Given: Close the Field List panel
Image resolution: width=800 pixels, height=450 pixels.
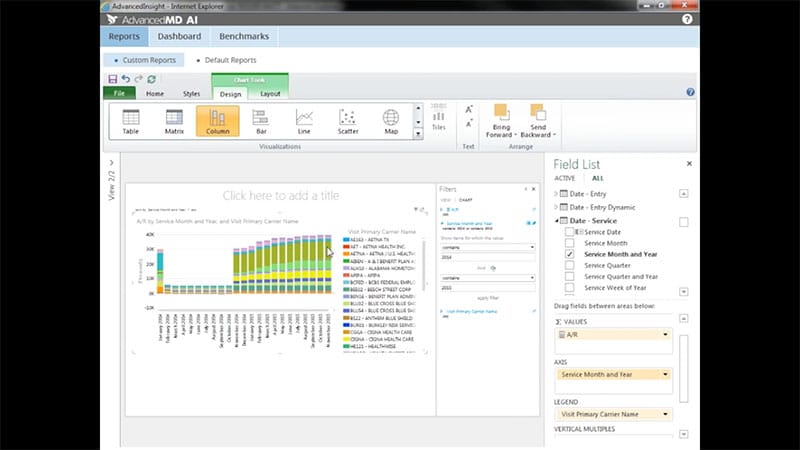Looking at the screenshot, I should click(x=689, y=164).
